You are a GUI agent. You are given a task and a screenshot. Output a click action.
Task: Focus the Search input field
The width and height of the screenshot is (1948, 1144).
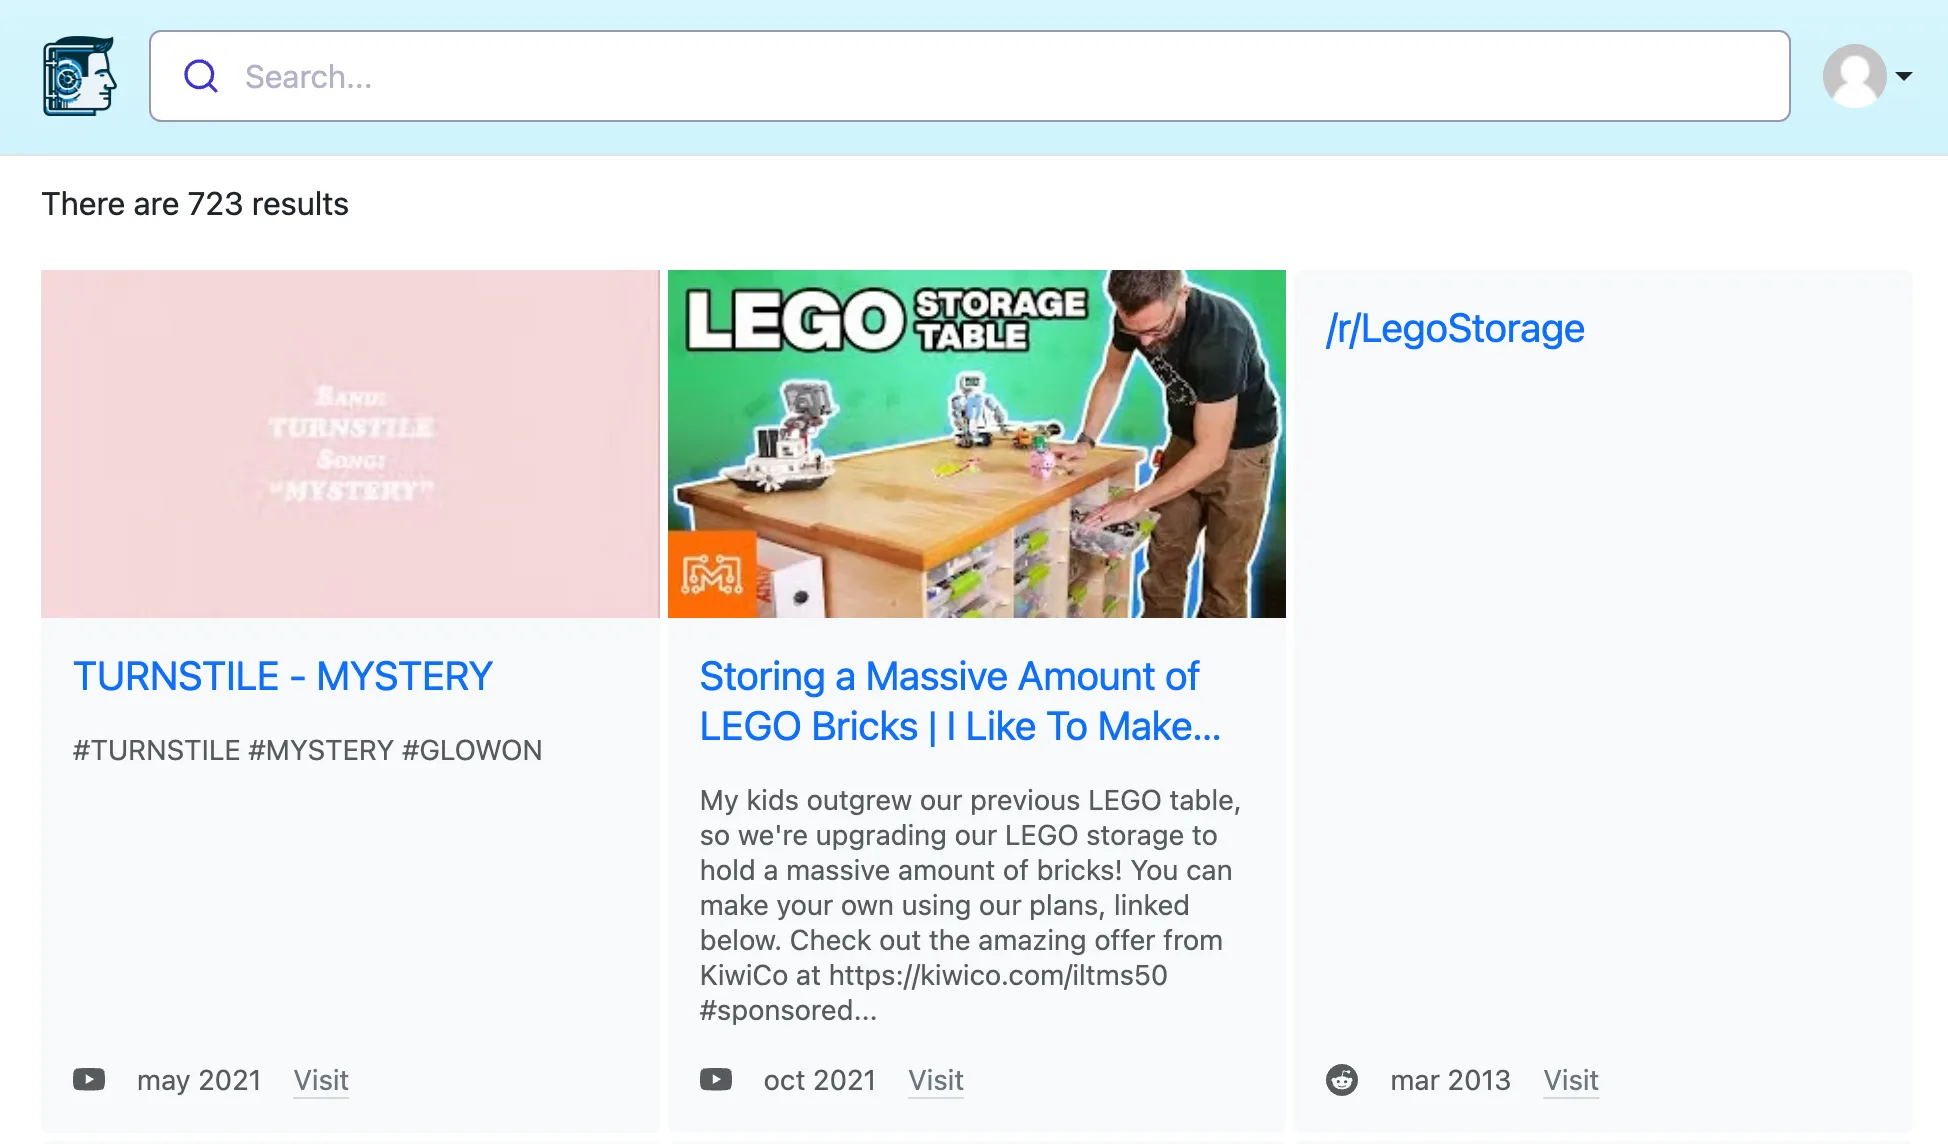tap(969, 76)
